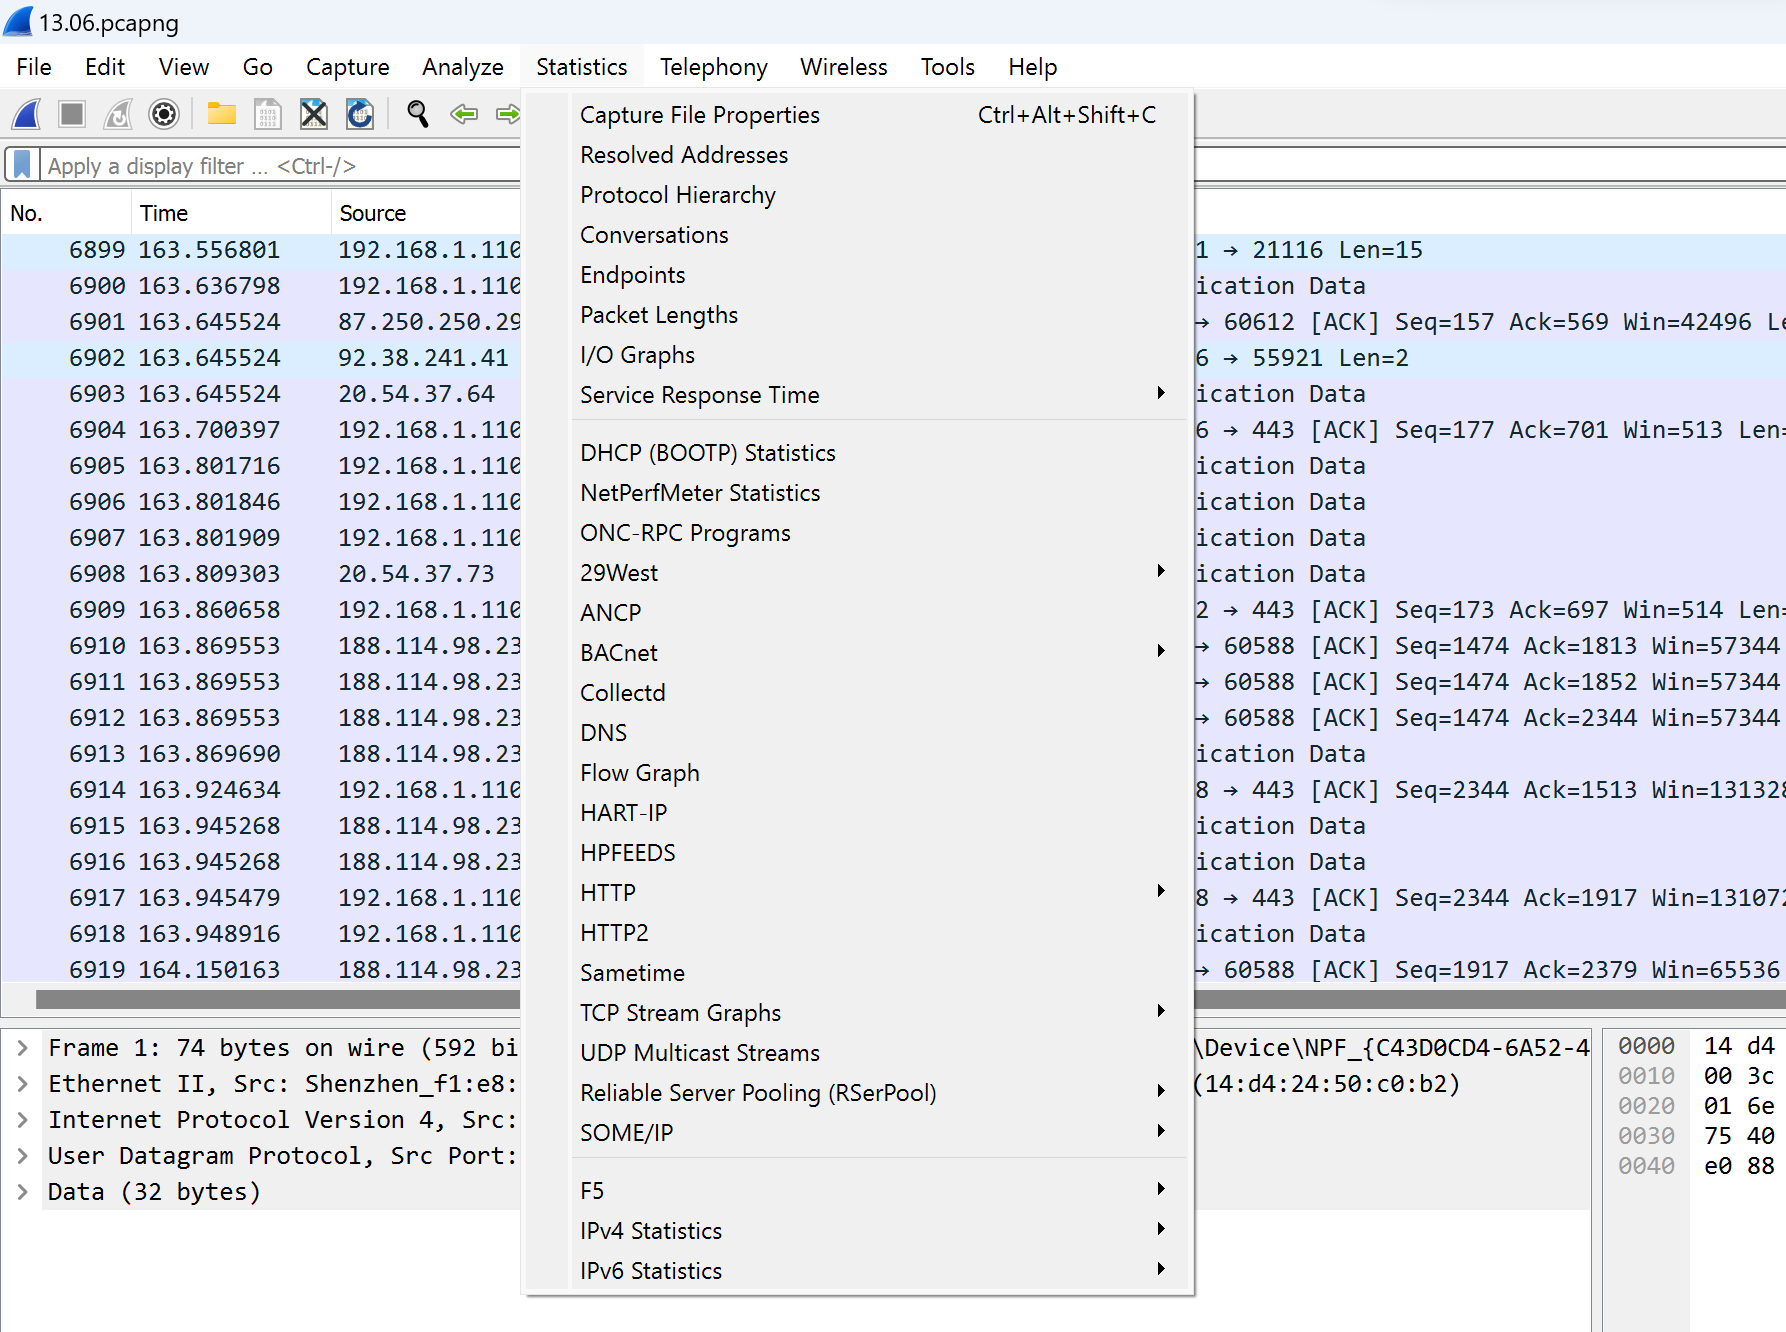Open the File menu
Screen dimensions: 1786x1332
[x=34, y=67]
